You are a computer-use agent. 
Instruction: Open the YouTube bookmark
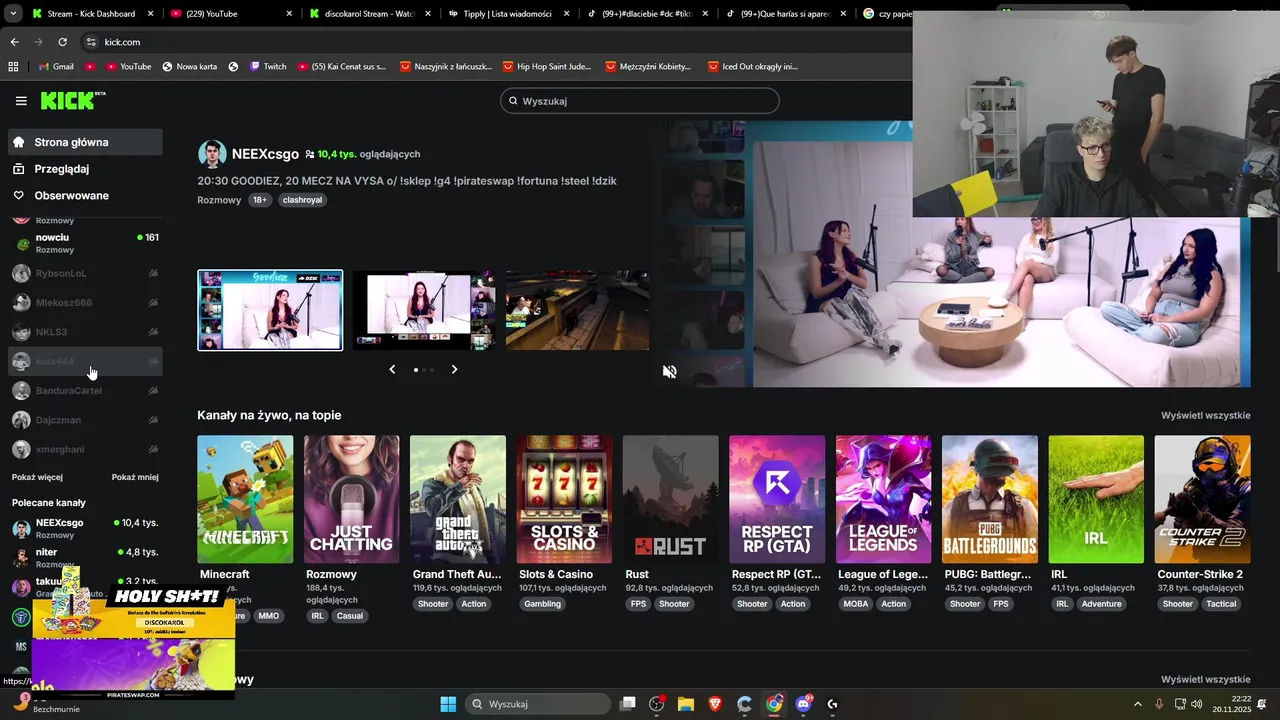click(x=127, y=66)
